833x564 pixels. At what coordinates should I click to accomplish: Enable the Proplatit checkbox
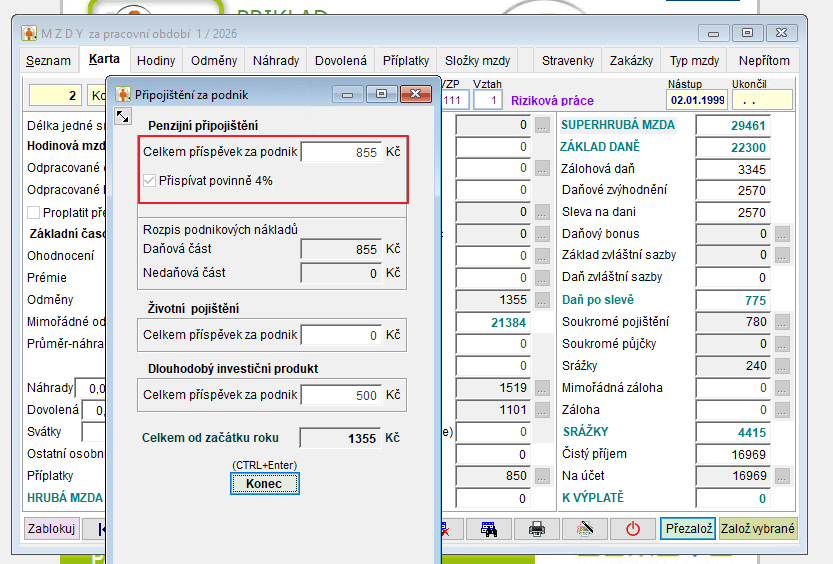point(34,212)
